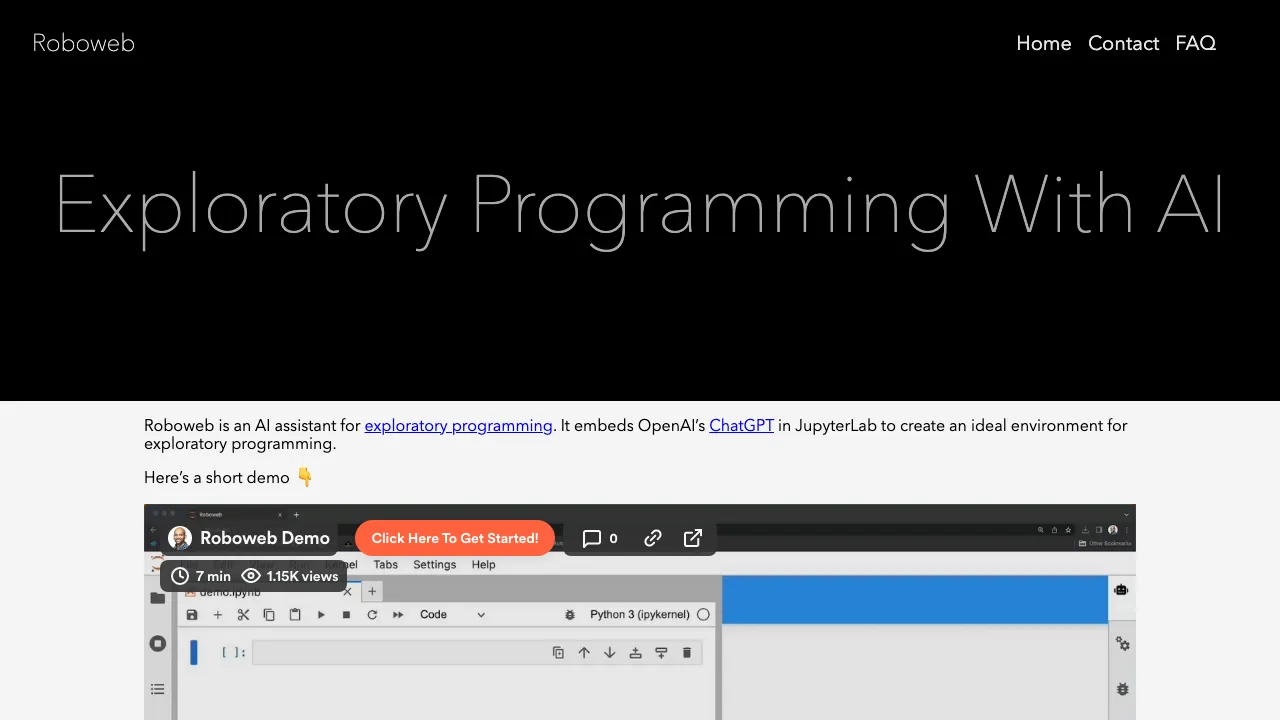Click the restart kernel circular arrow icon
1280x720 pixels.
click(x=372, y=615)
